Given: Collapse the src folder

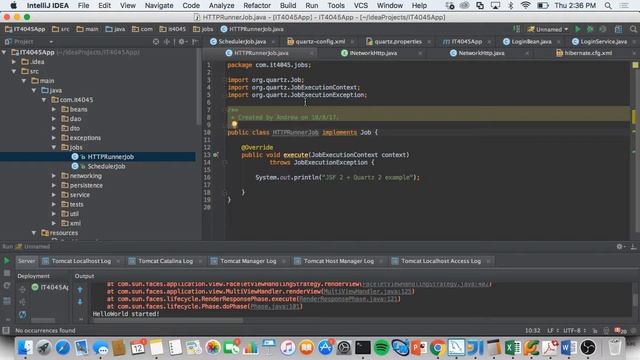Looking at the screenshot, I should [14, 71].
